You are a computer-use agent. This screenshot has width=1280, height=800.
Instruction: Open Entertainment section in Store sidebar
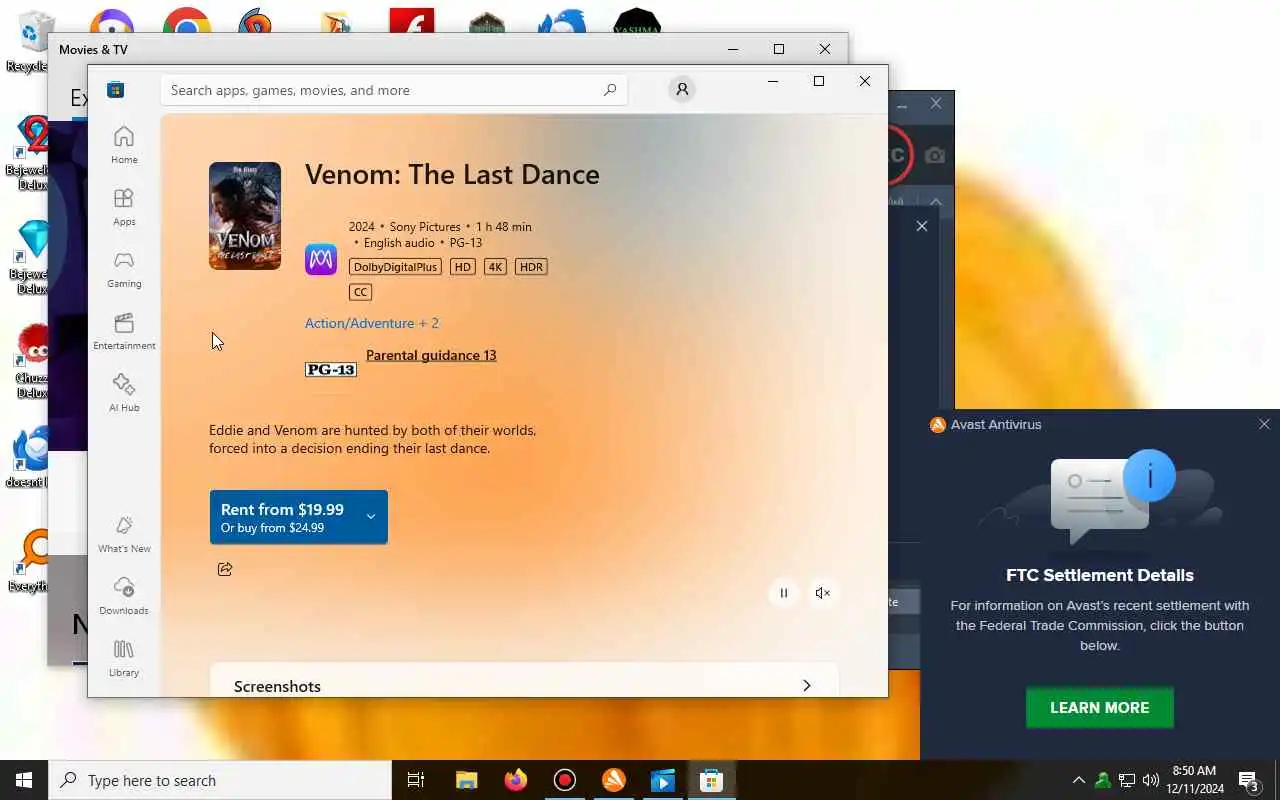tap(124, 331)
